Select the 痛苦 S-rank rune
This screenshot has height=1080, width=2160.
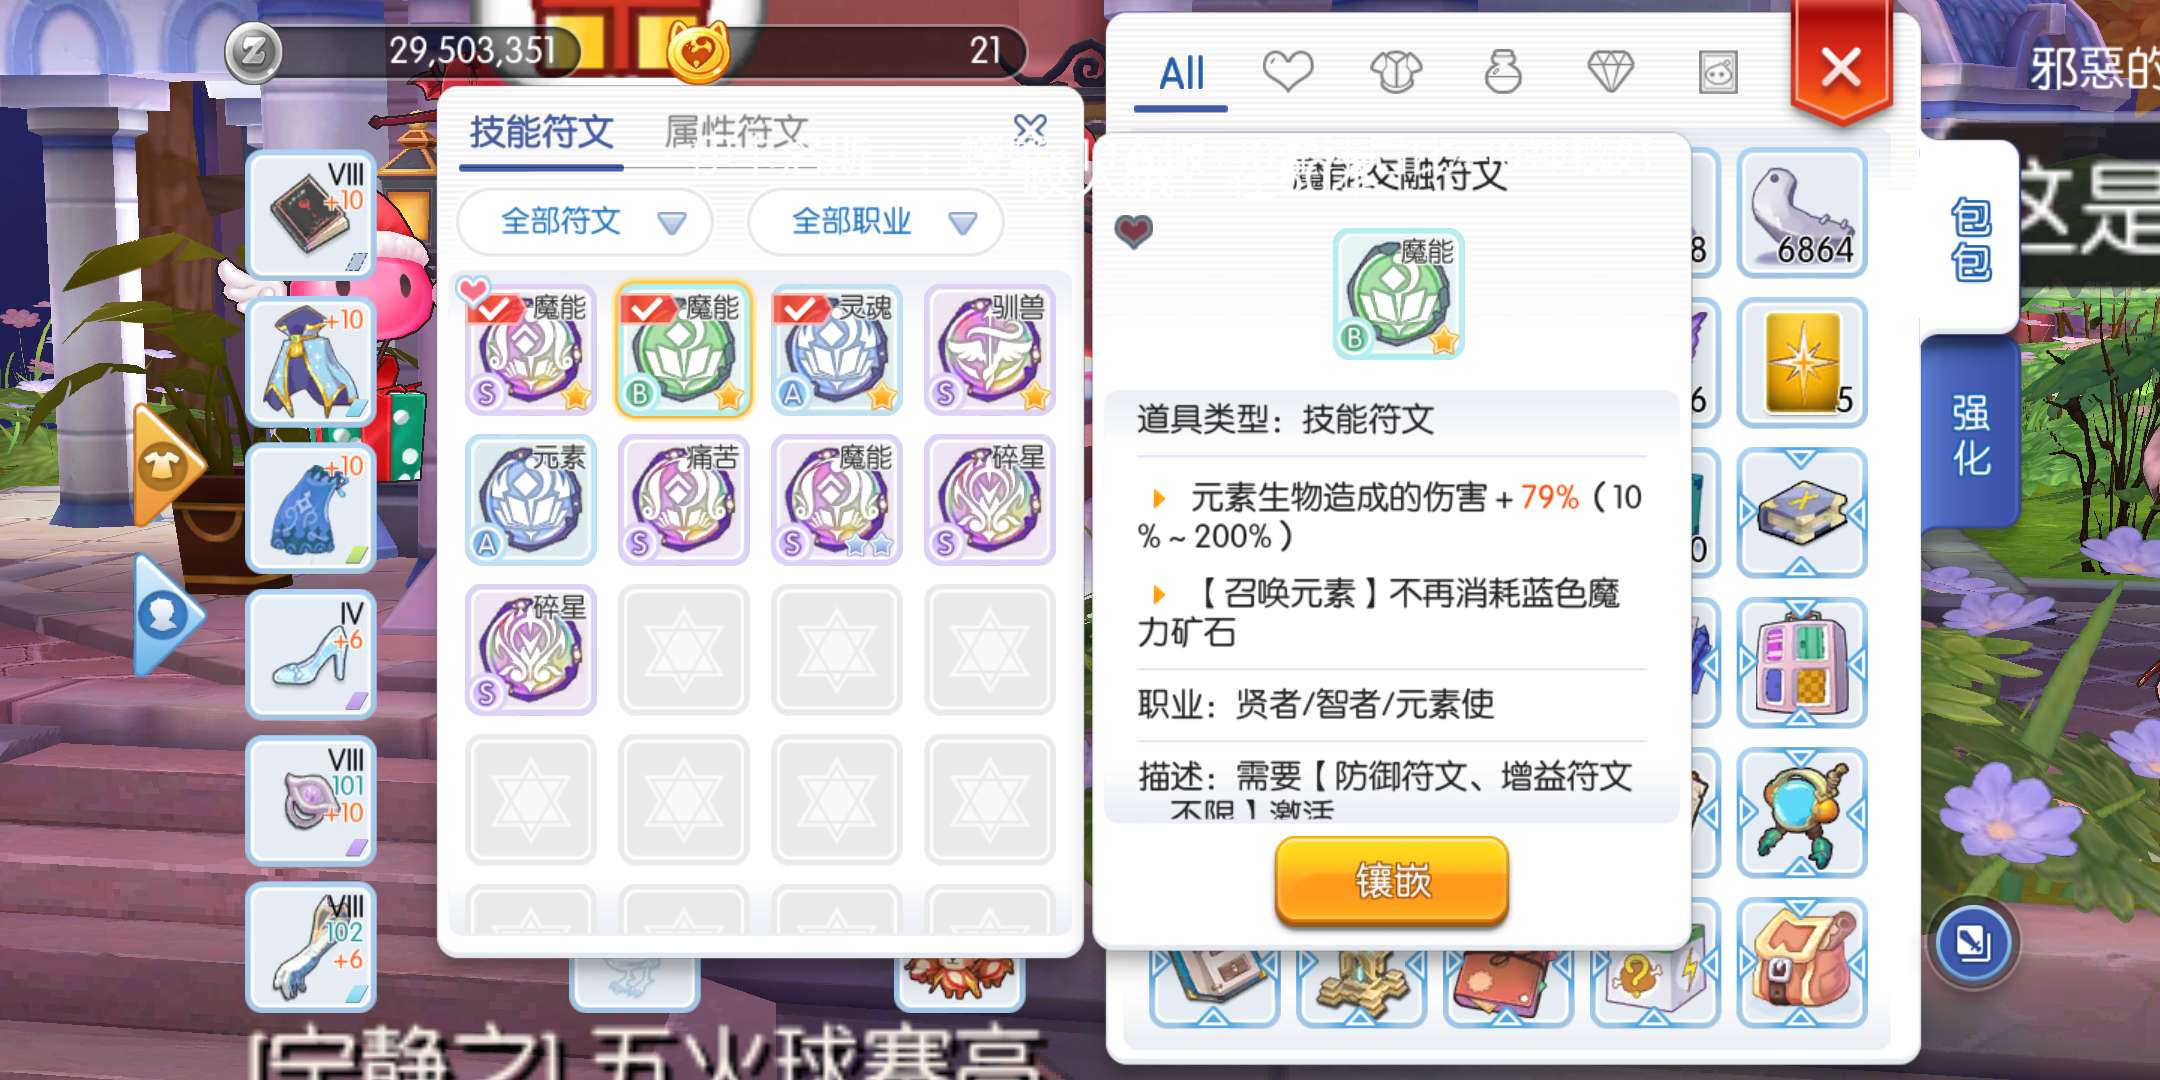684,500
